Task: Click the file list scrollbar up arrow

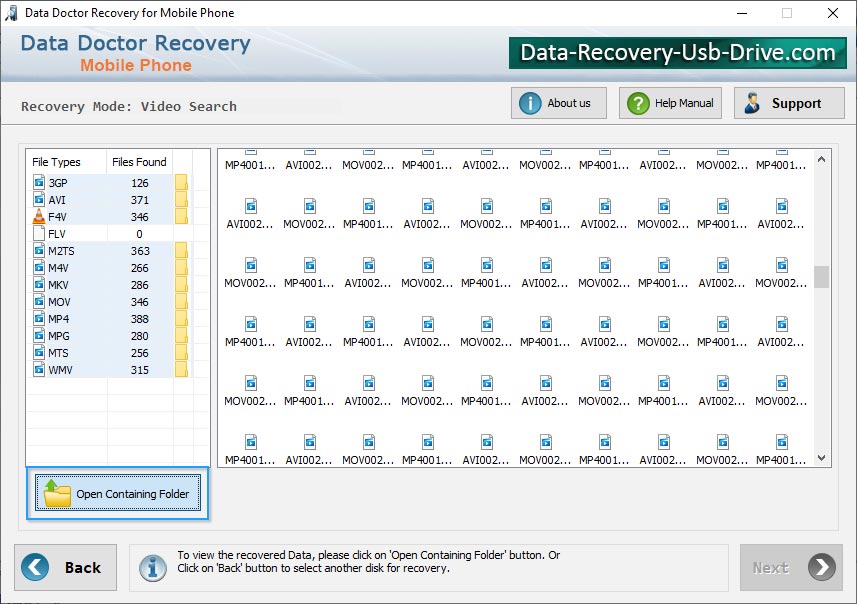Action: coord(821,160)
